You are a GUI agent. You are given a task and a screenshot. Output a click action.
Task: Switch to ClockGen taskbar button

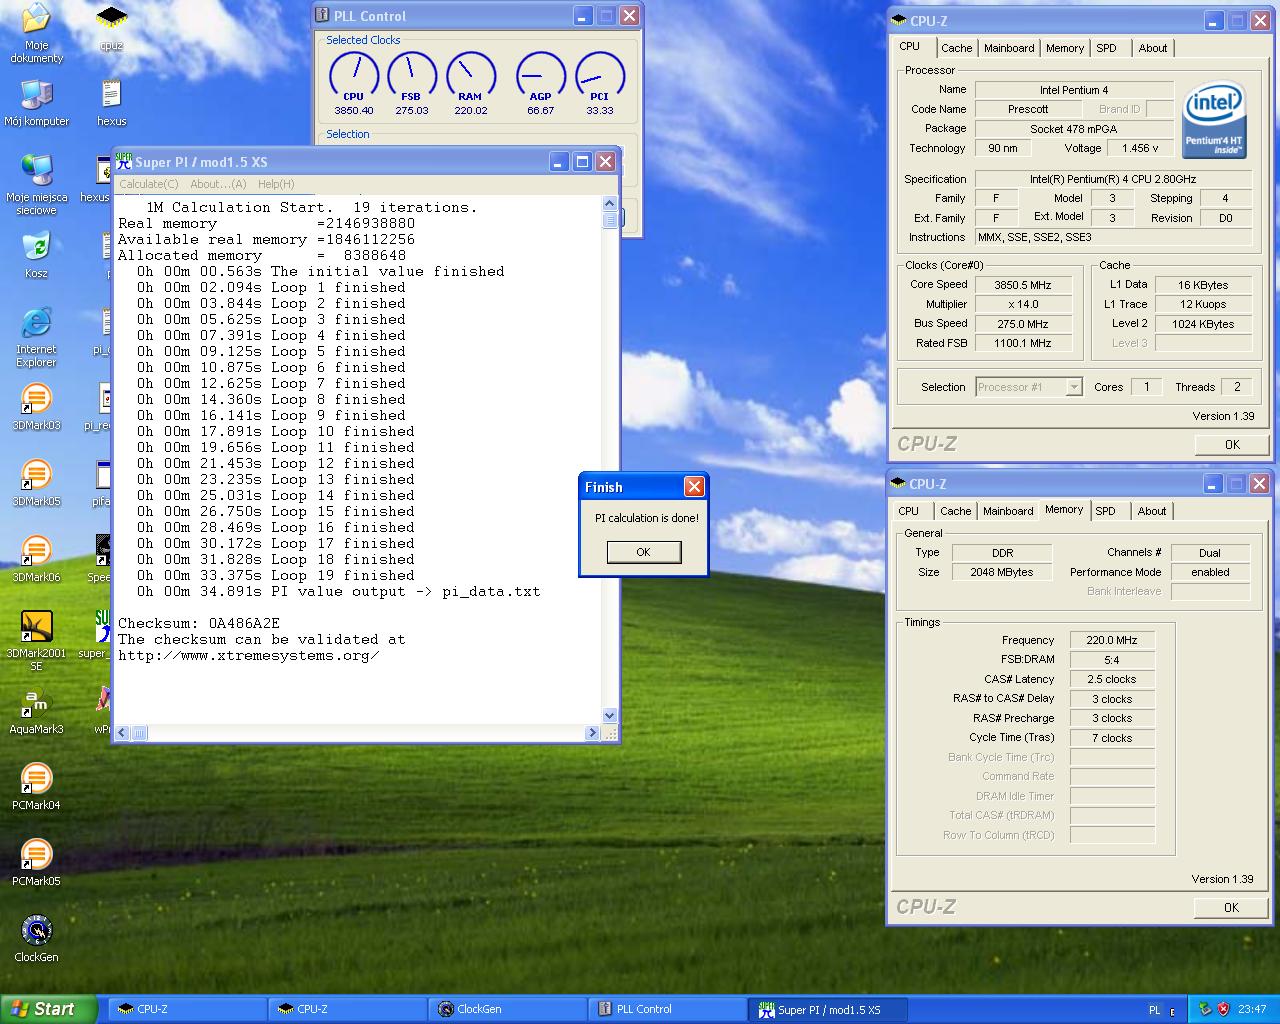(x=506, y=1009)
